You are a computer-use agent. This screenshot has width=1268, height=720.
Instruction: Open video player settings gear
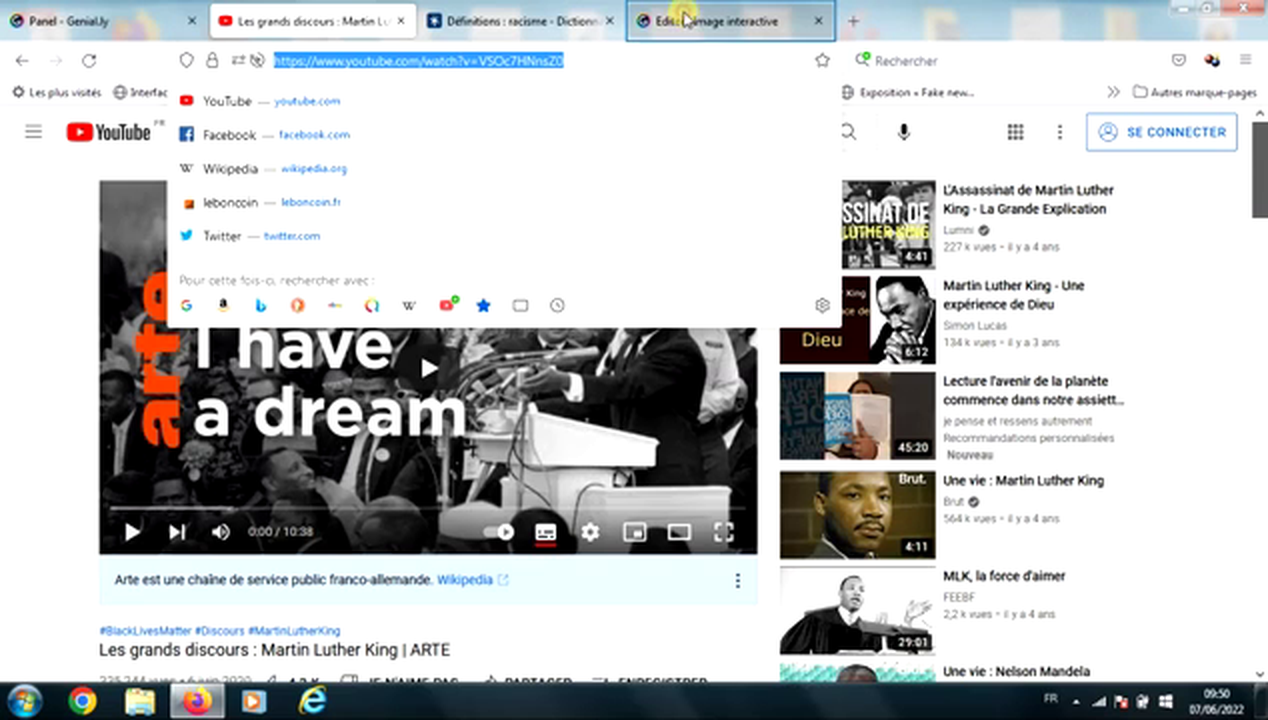tap(590, 532)
